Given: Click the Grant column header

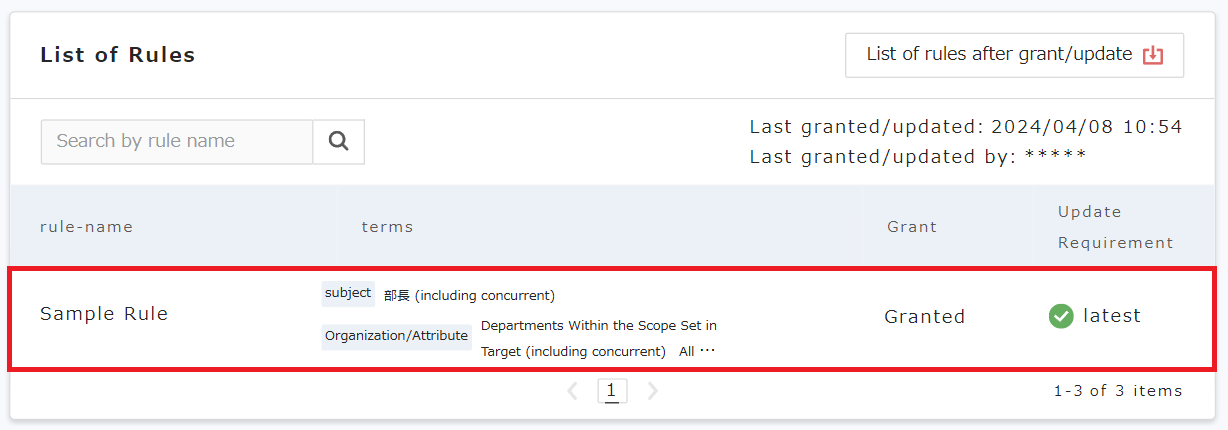Looking at the screenshot, I should pyautogui.click(x=912, y=227).
